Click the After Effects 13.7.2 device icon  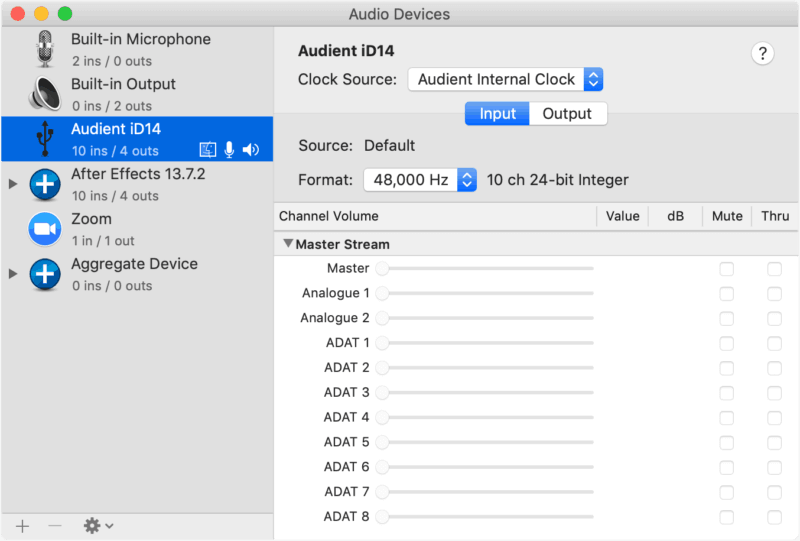[45, 184]
